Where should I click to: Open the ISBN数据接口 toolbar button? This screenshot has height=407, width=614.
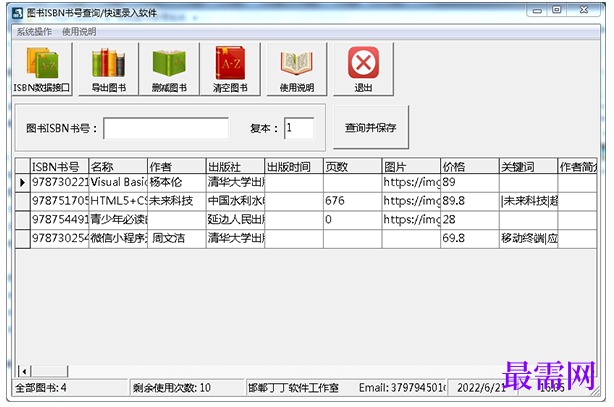[42, 69]
